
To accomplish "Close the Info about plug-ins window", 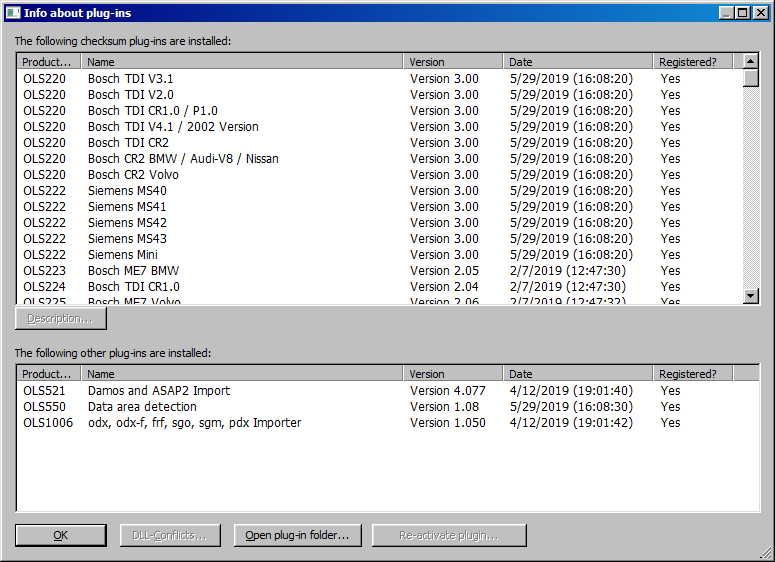I will tap(761, 13).
